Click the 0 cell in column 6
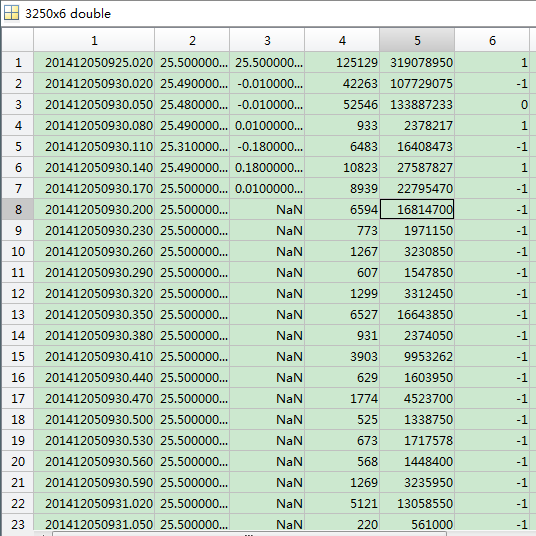 click(492, 104)
